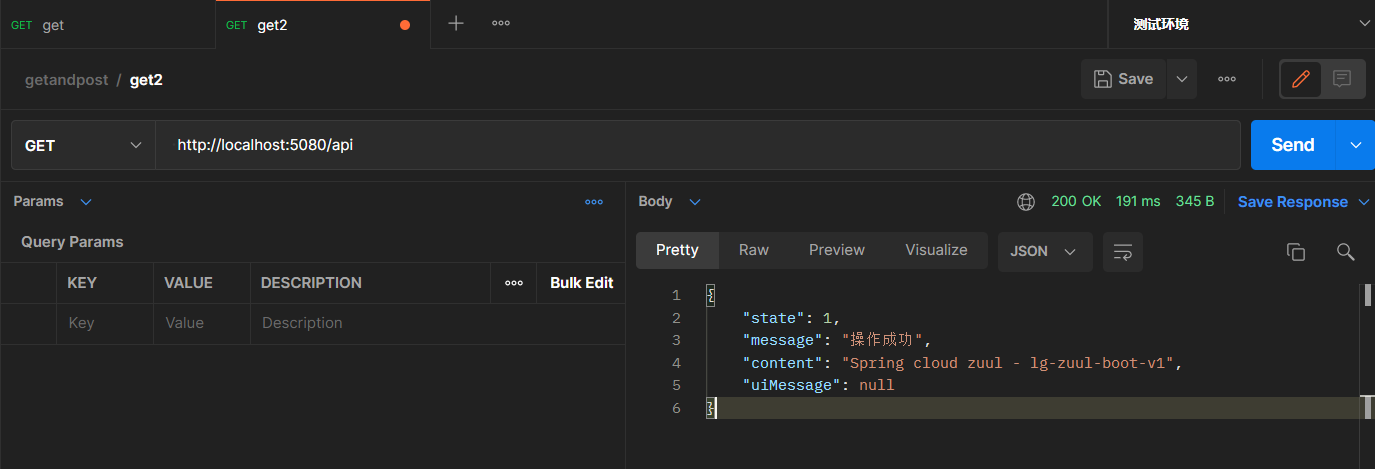Viewport: 1375px width, 469px height.
Task: Copy the response body with copy icon
Action: click(1296, 252)
